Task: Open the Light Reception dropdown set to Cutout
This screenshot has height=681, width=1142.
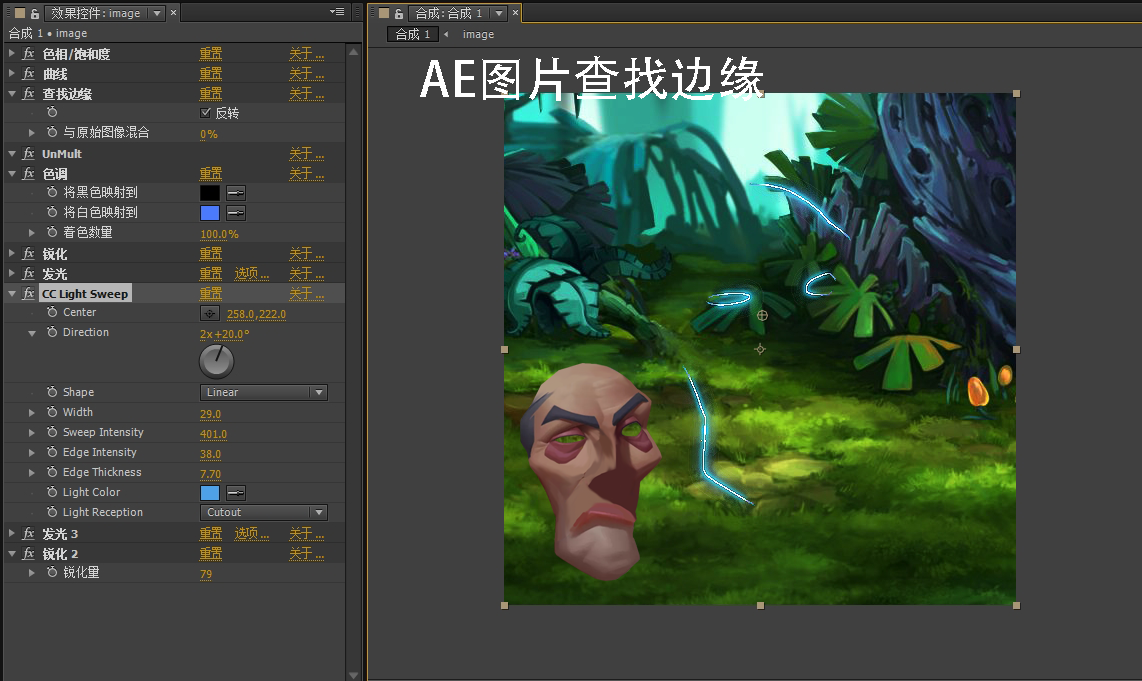Action: 264,513
